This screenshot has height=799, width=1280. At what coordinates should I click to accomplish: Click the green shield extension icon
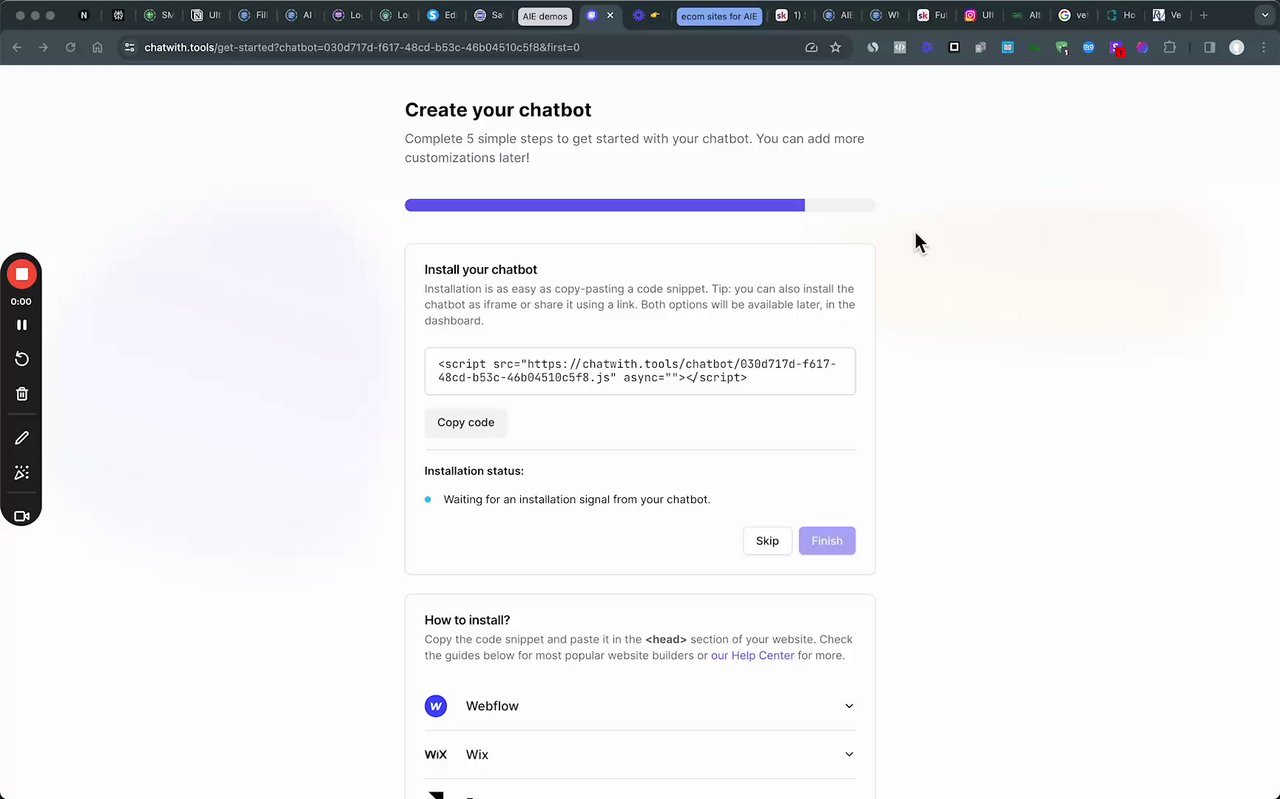[1062, 47]
